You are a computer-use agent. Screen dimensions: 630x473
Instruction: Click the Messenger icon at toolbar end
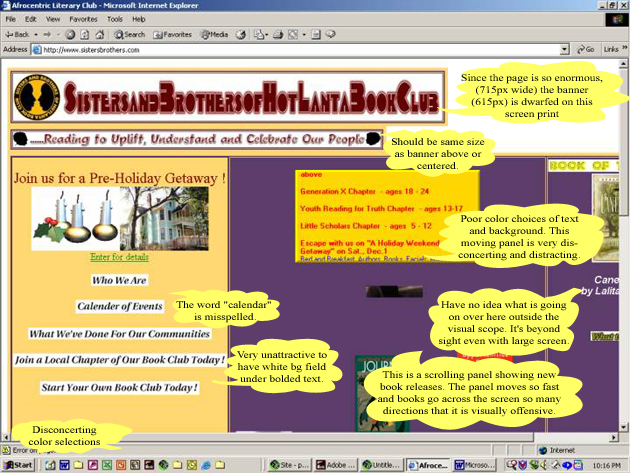point(331,34)
